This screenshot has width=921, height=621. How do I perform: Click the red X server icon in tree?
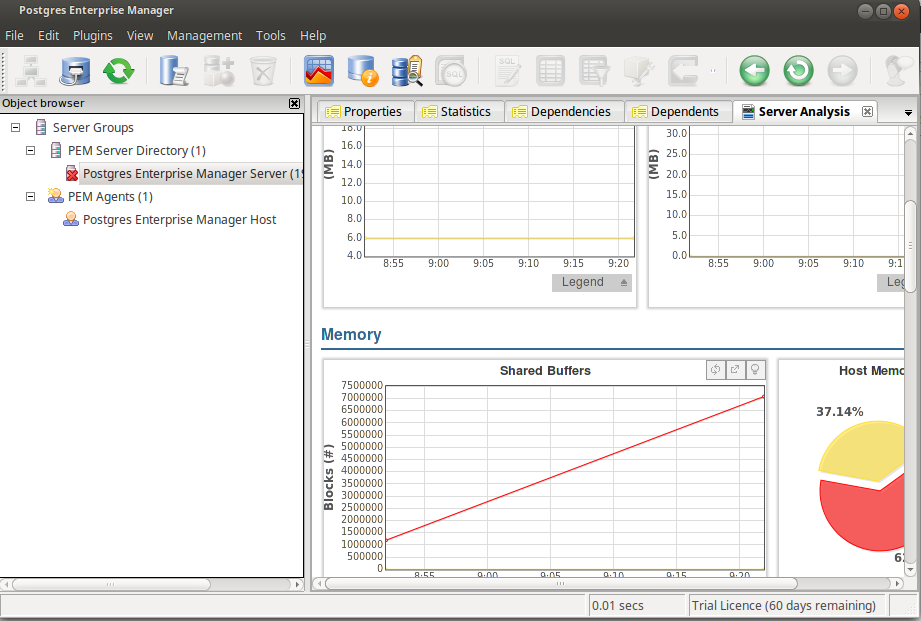[x=72, y=173]
